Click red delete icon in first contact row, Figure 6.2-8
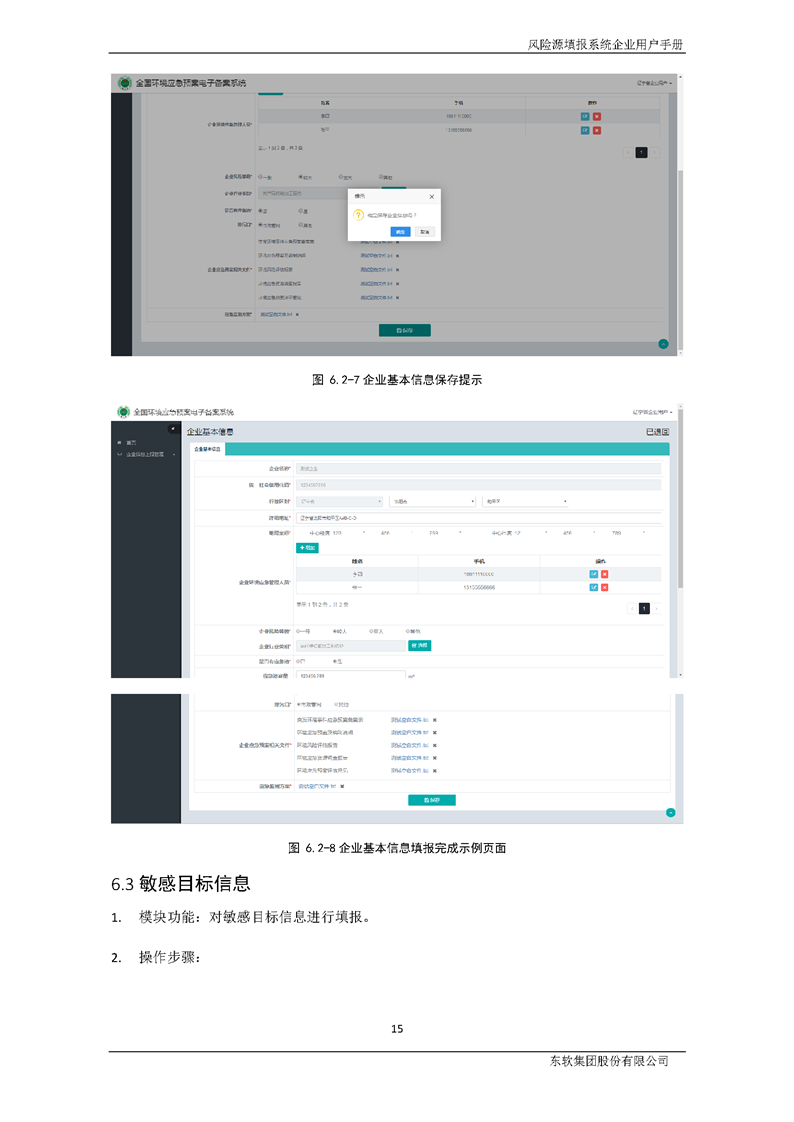This screenshot has height=1122, width=794. pyautogui.click(x=604, y=574)
